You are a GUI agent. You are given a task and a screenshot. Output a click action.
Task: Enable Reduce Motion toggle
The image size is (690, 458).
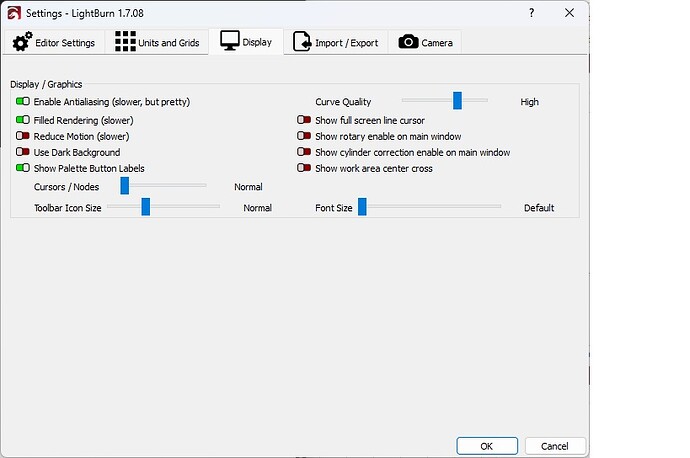pyautogui.click(x=23, y=136)
